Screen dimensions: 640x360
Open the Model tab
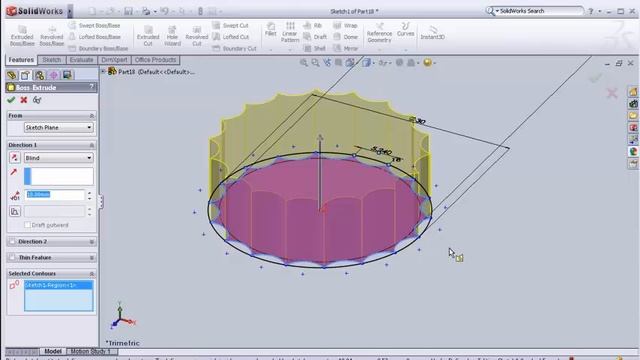click(53, 351)
